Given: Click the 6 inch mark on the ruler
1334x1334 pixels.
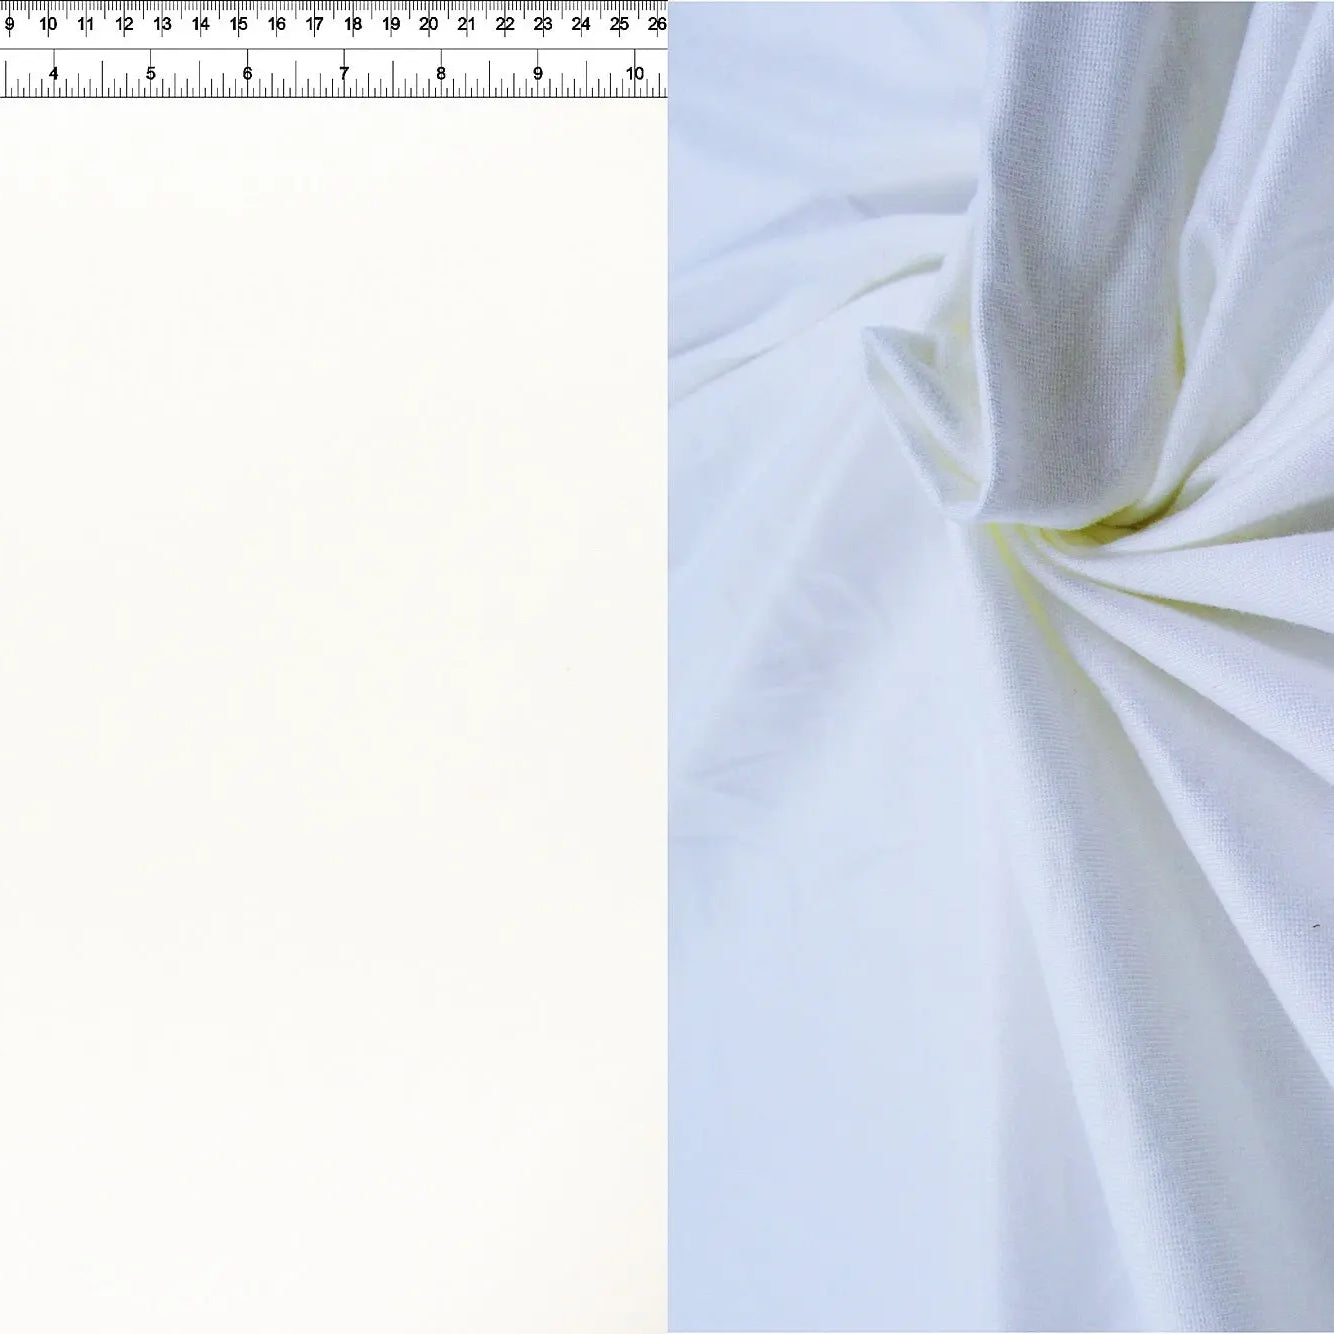Looking at the screenshot, I should (x=247, y=73).
